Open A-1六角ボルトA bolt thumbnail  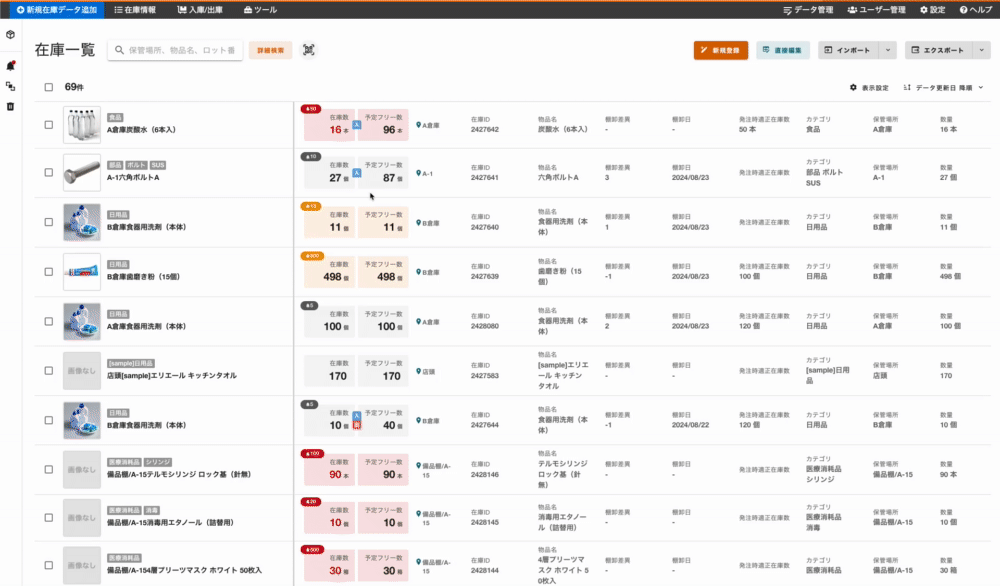[82, 173]
